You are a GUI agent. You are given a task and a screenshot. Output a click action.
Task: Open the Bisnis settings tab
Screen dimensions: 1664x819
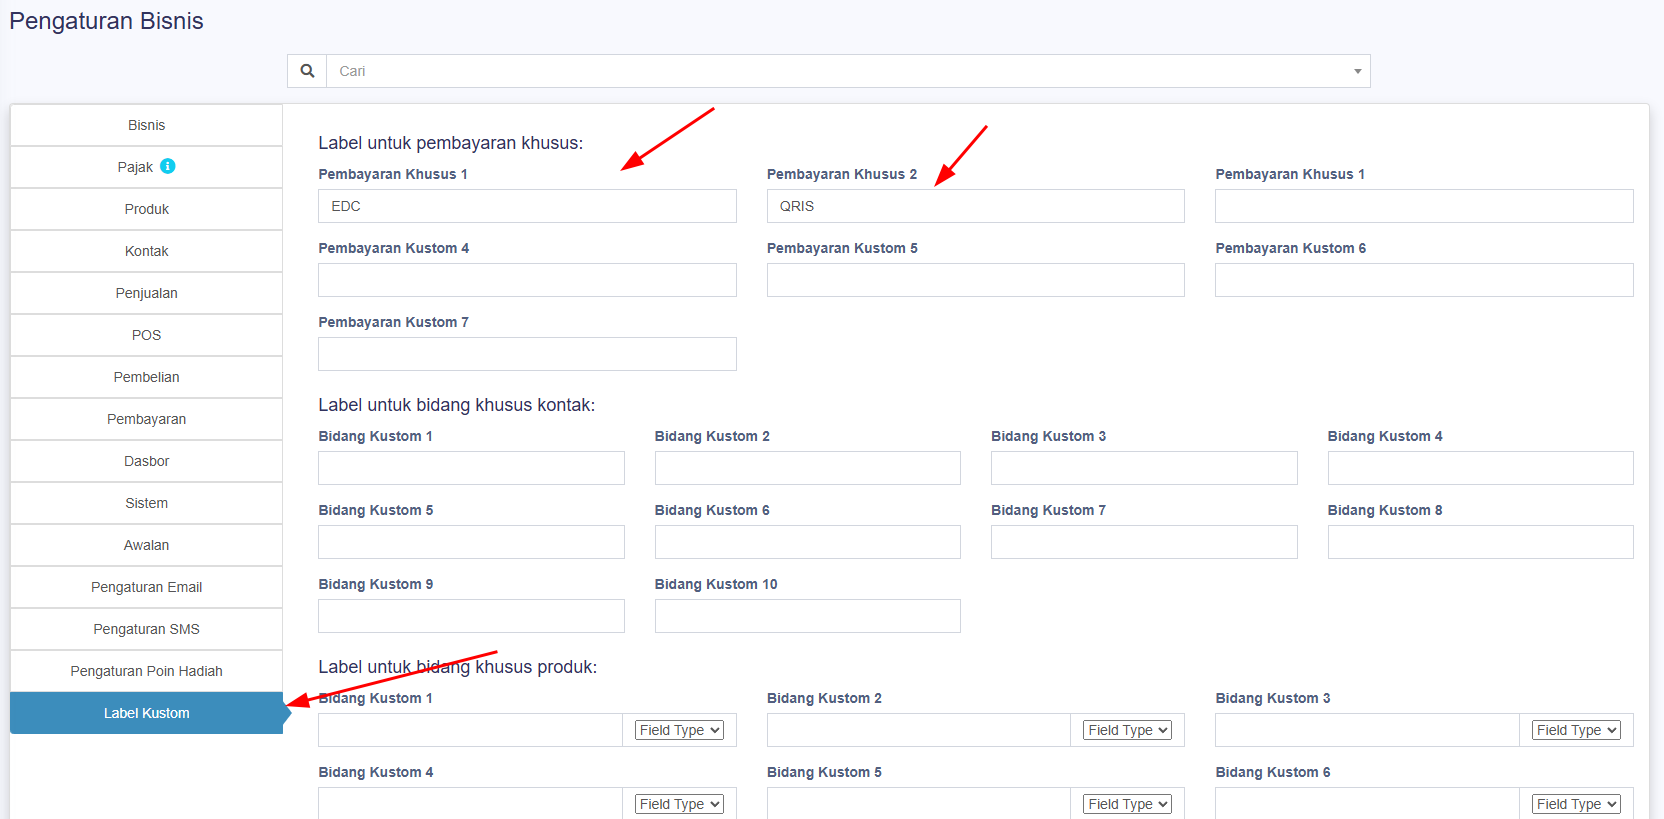click(146, 125)
